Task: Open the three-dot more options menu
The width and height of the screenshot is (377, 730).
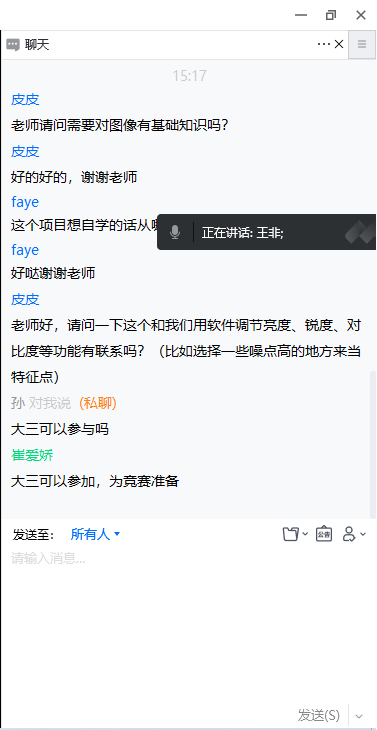Action: point(323,44)
